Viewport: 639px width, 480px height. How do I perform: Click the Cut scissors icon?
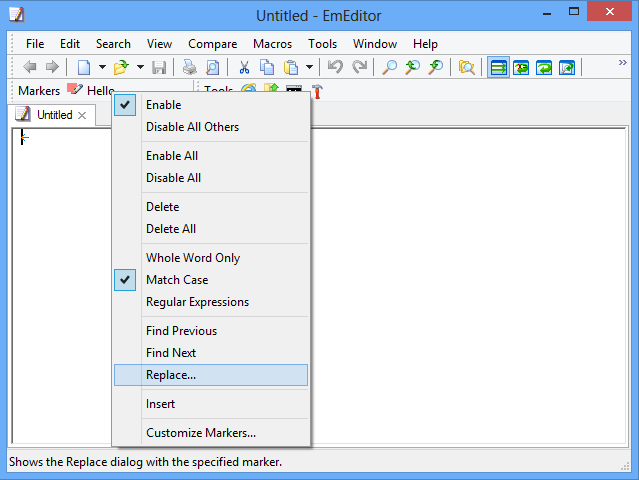point(244,67)
